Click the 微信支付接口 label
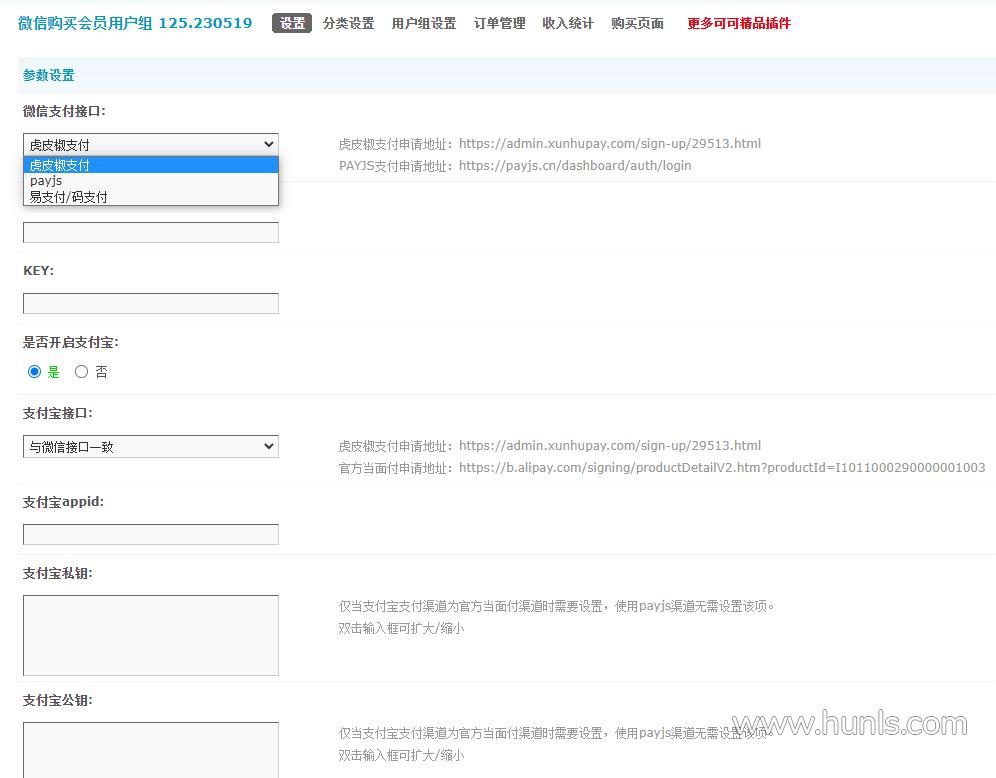Image resolution: width=996 pixels, height=778 pixels. [x=64, y=111]
